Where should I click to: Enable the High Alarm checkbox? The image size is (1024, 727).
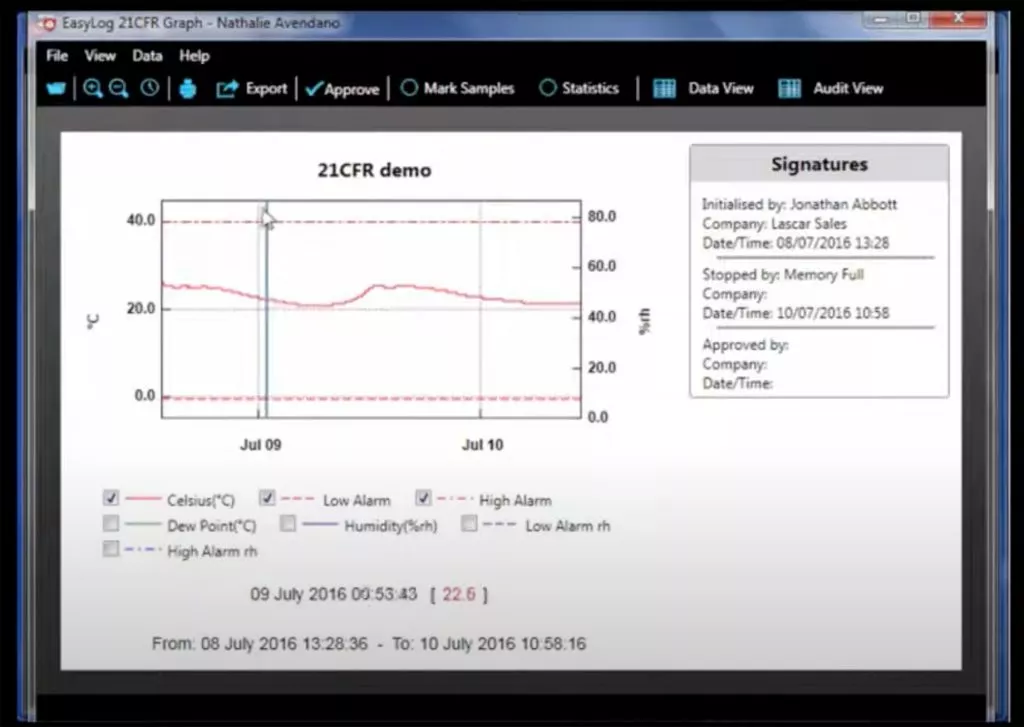[423, 497]
